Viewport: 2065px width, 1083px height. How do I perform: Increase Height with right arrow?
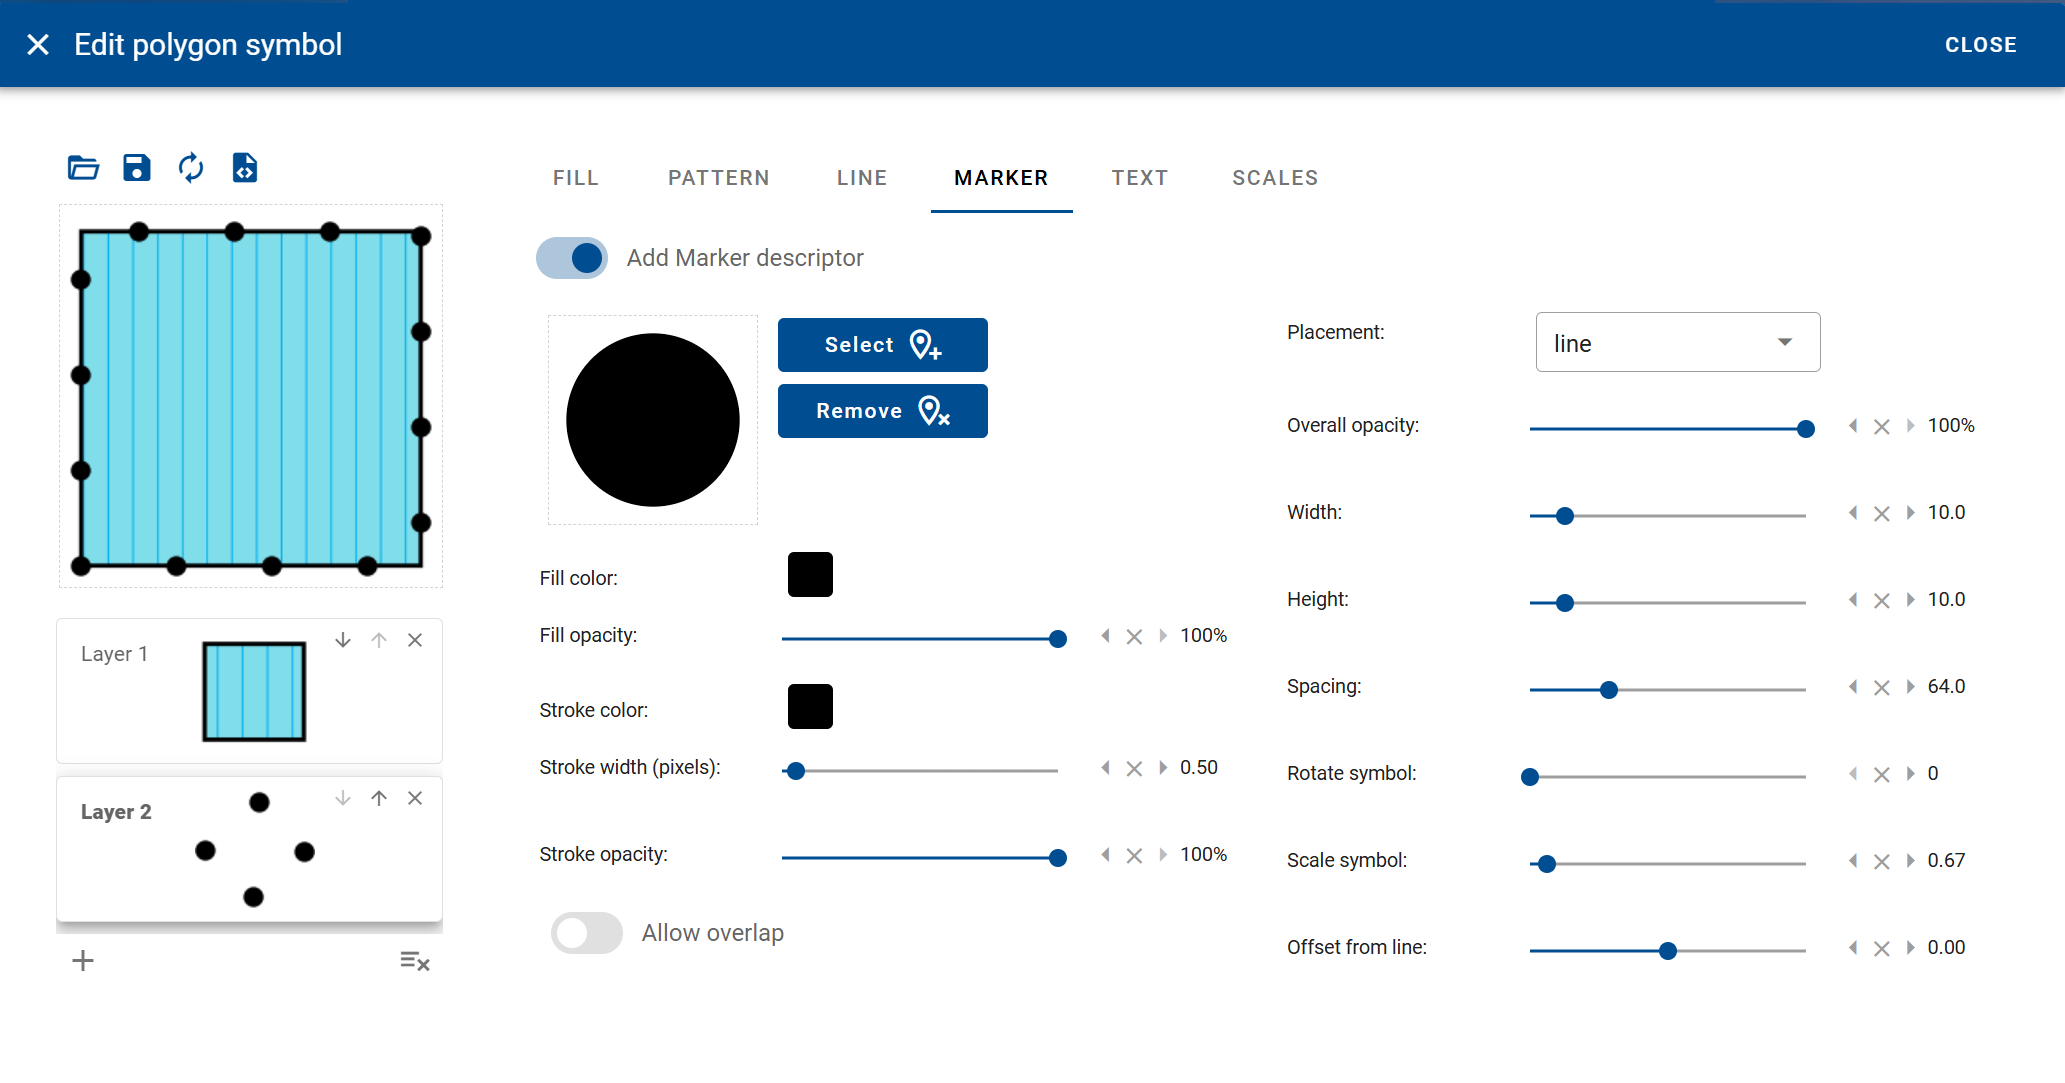(x=1911, y=600)
